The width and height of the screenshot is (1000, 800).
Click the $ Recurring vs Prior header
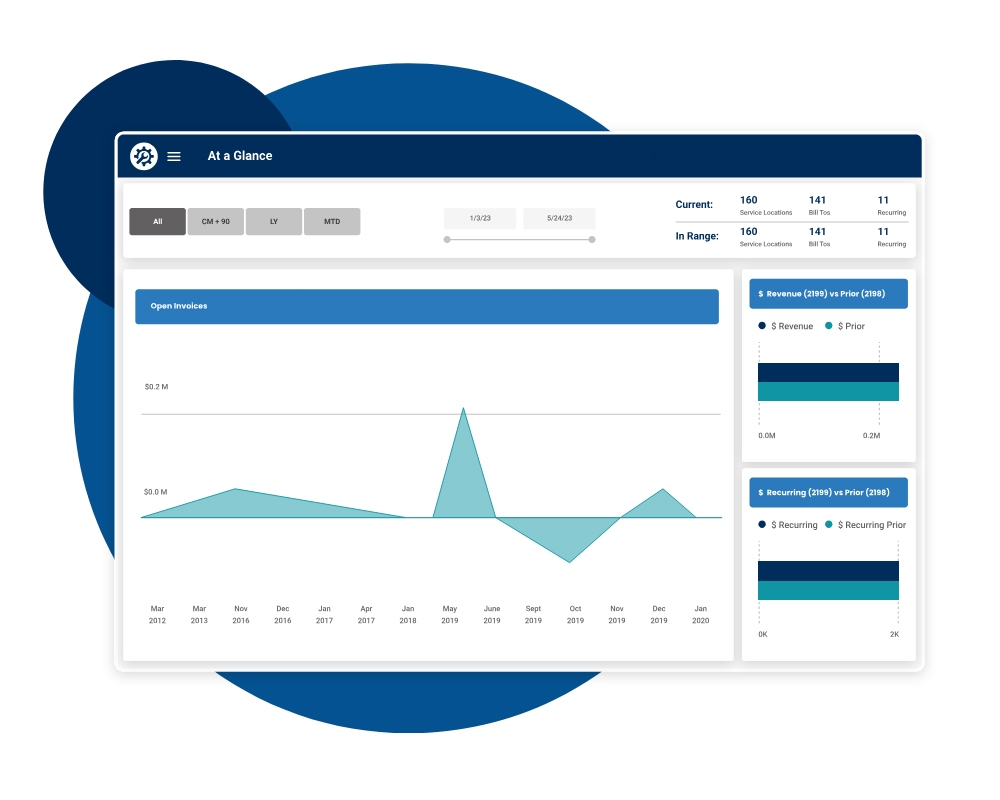click(x=828, y=493)
